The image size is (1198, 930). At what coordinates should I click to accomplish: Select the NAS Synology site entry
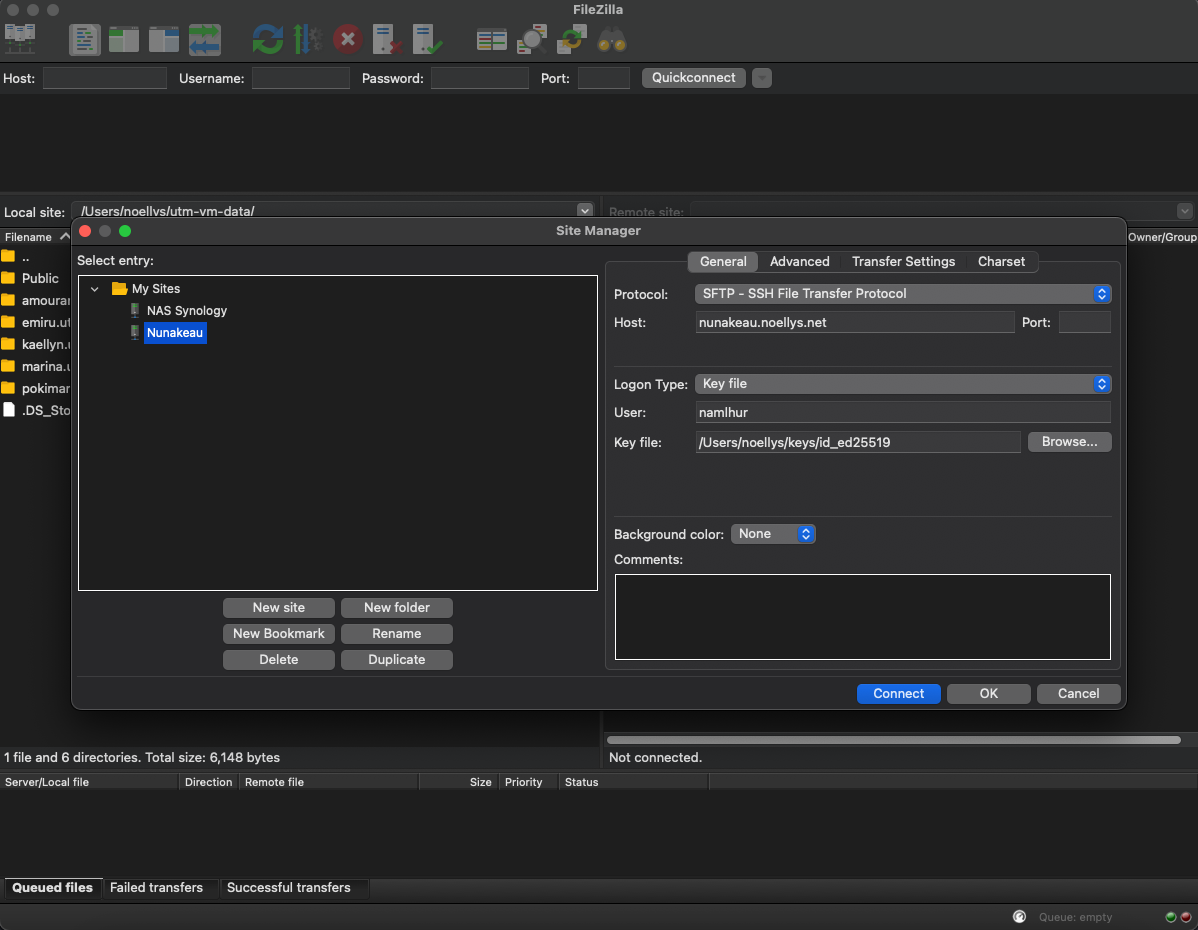point(186,311)
